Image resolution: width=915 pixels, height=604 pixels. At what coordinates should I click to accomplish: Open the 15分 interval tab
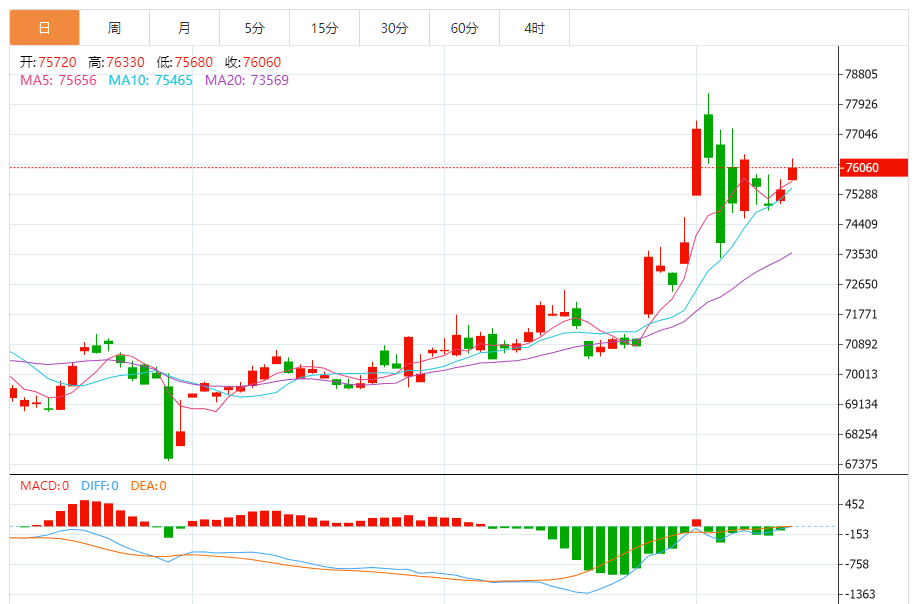pyautogui.click(x=324, y=27)
